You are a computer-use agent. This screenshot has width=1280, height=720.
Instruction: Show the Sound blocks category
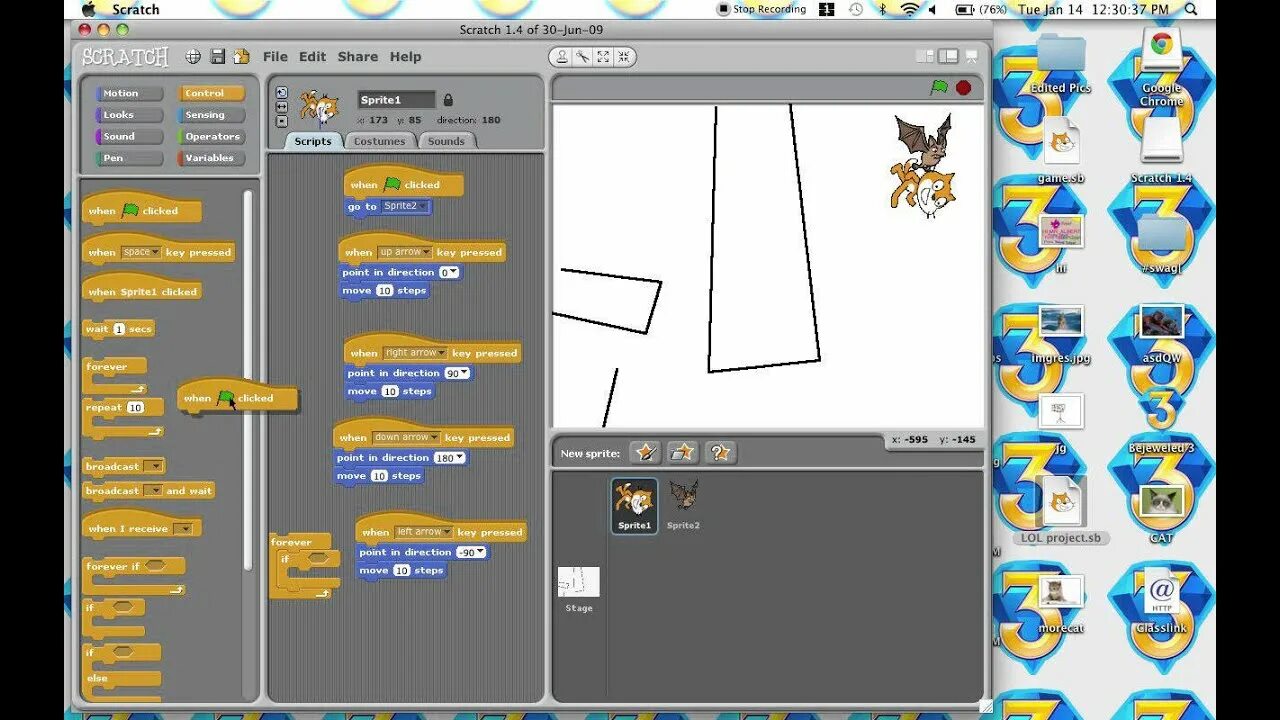(130, 136)
